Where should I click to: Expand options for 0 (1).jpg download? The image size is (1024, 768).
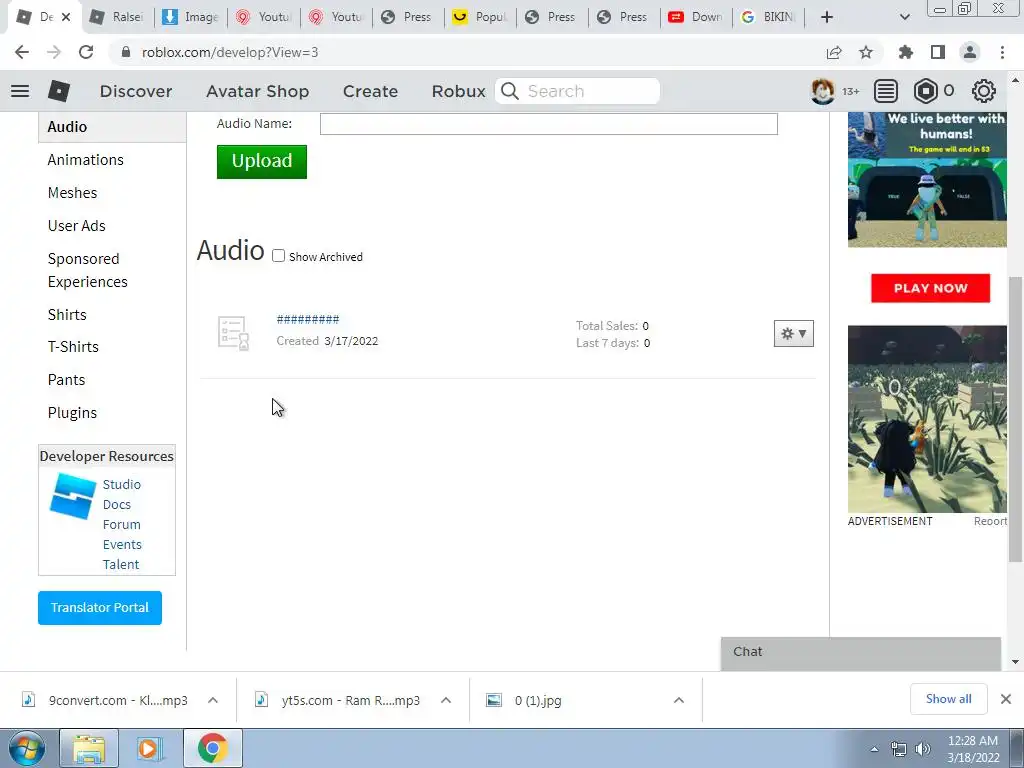679,700
